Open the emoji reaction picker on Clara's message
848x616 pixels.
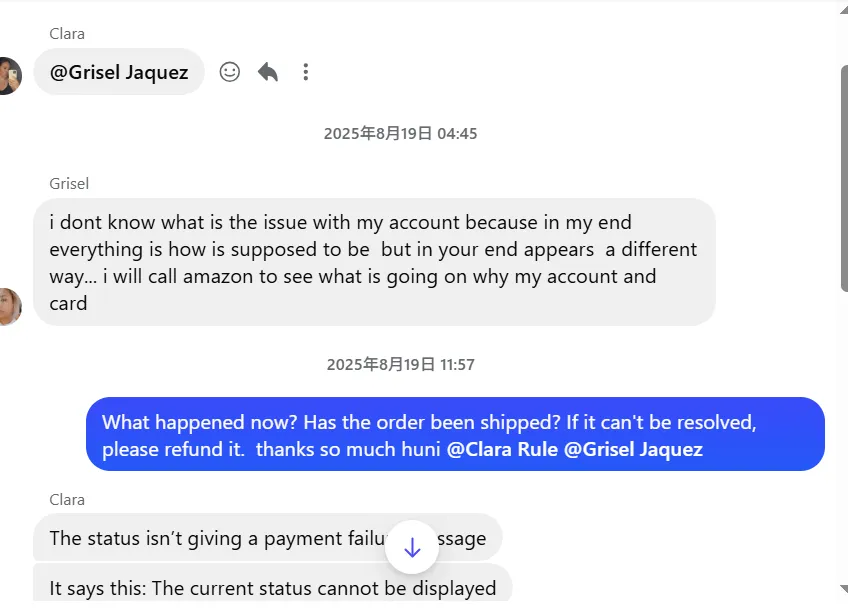(230, 72)
